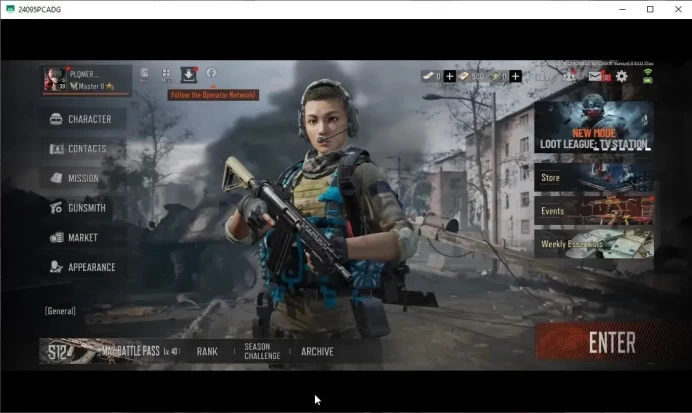This screenshot has width=692, height=413.
Task: Open the Facebook social icon
Action: [211, 73]
